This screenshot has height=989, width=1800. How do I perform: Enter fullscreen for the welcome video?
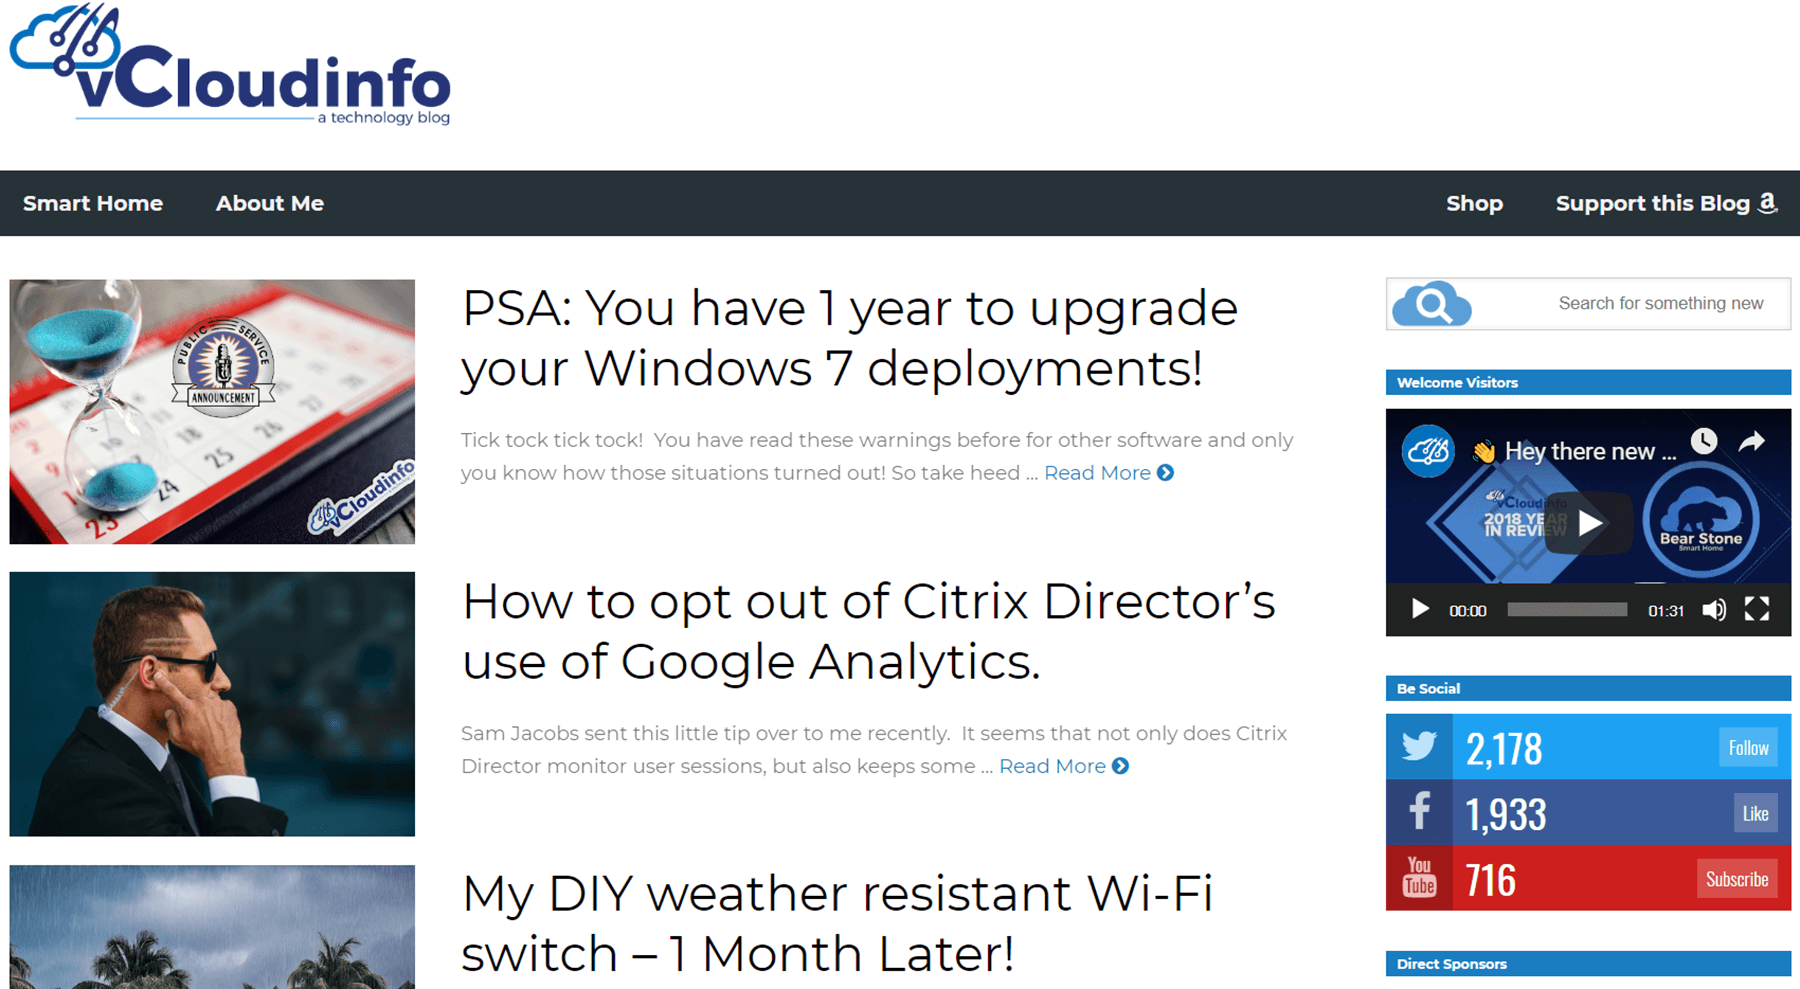point(1757,609)
